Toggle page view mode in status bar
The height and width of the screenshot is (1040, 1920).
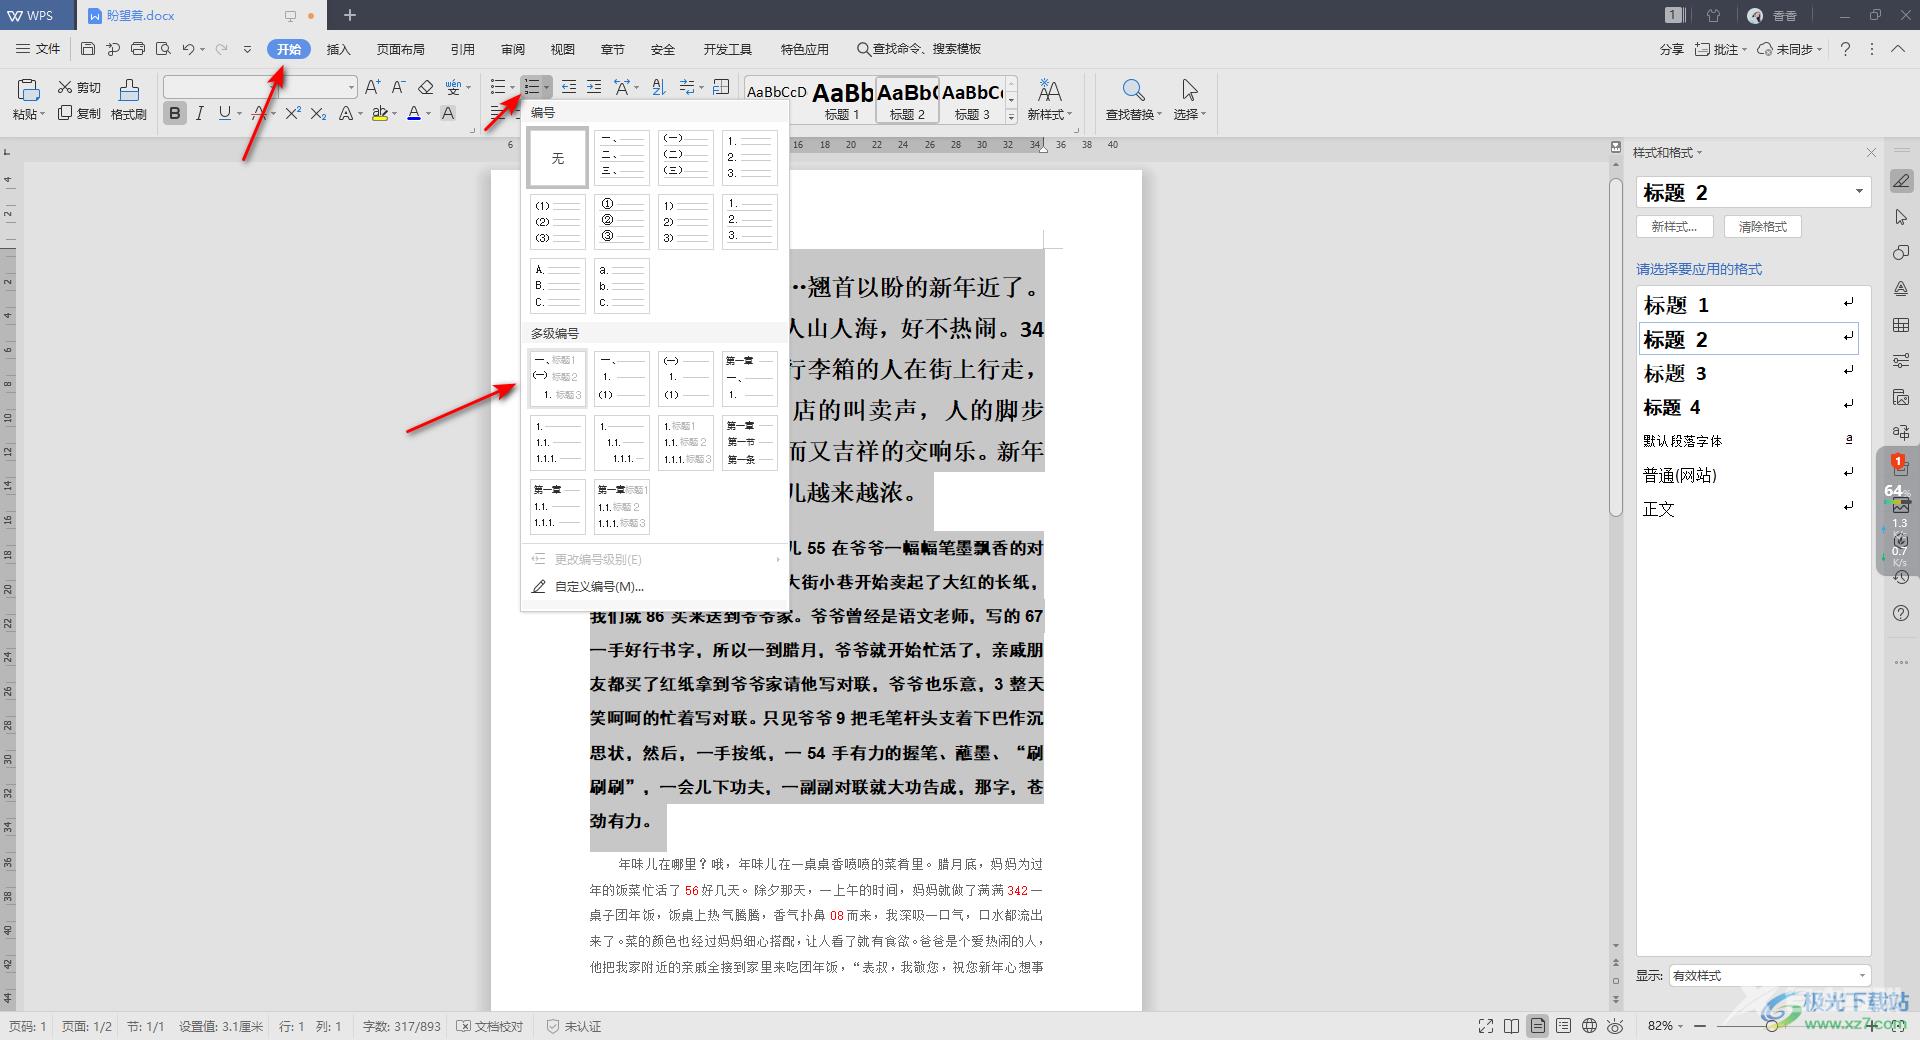click(x=1538, y=1026)
